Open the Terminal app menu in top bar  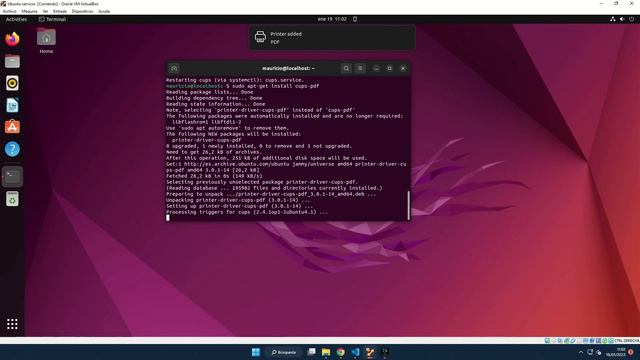52,19
